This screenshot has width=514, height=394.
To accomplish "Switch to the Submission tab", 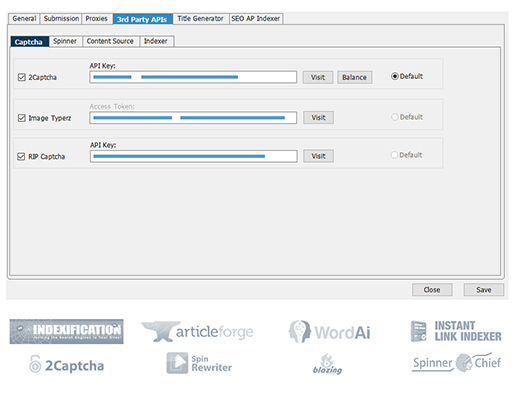I will (61, 19).
